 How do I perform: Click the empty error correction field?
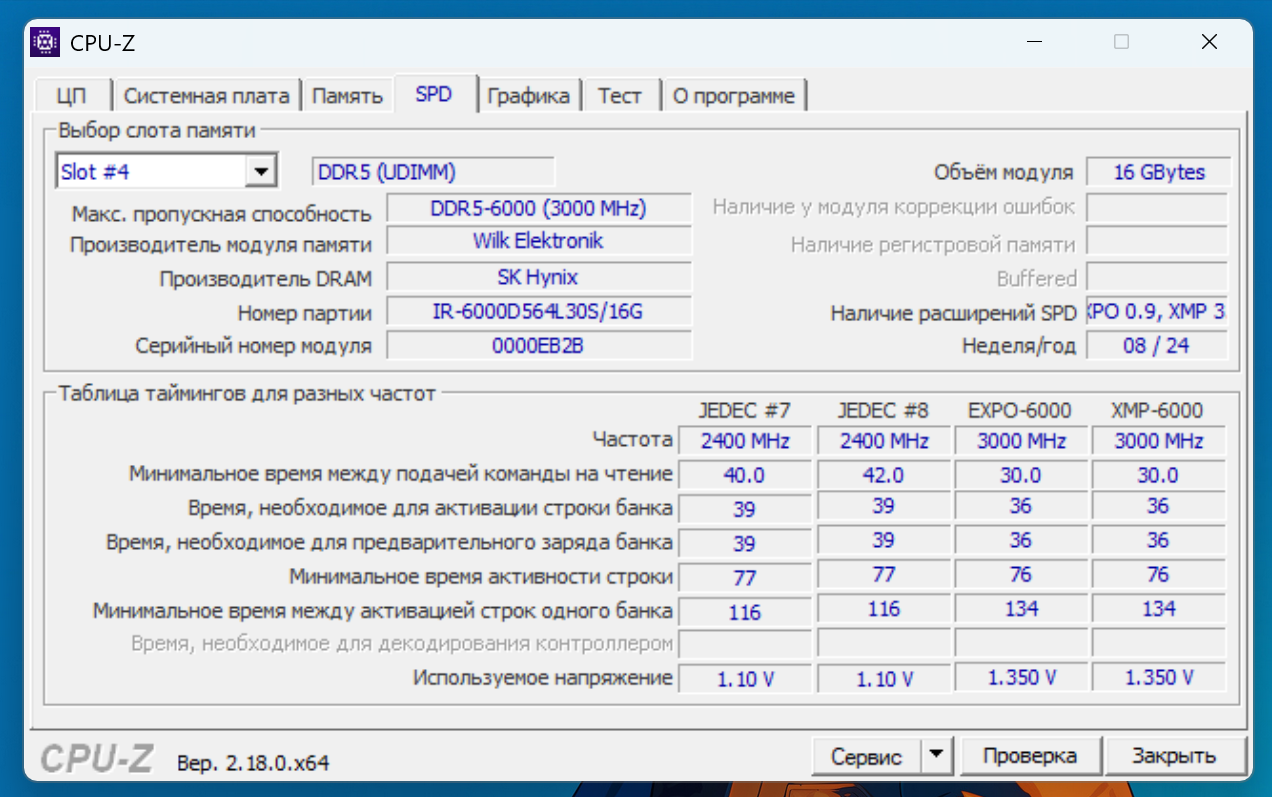pos(1156,208)
